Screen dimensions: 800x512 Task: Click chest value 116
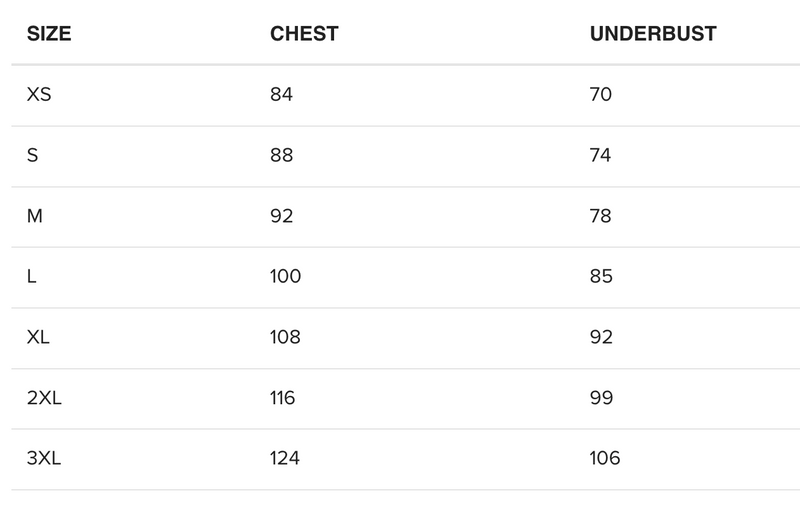click(x=283, y=398)
